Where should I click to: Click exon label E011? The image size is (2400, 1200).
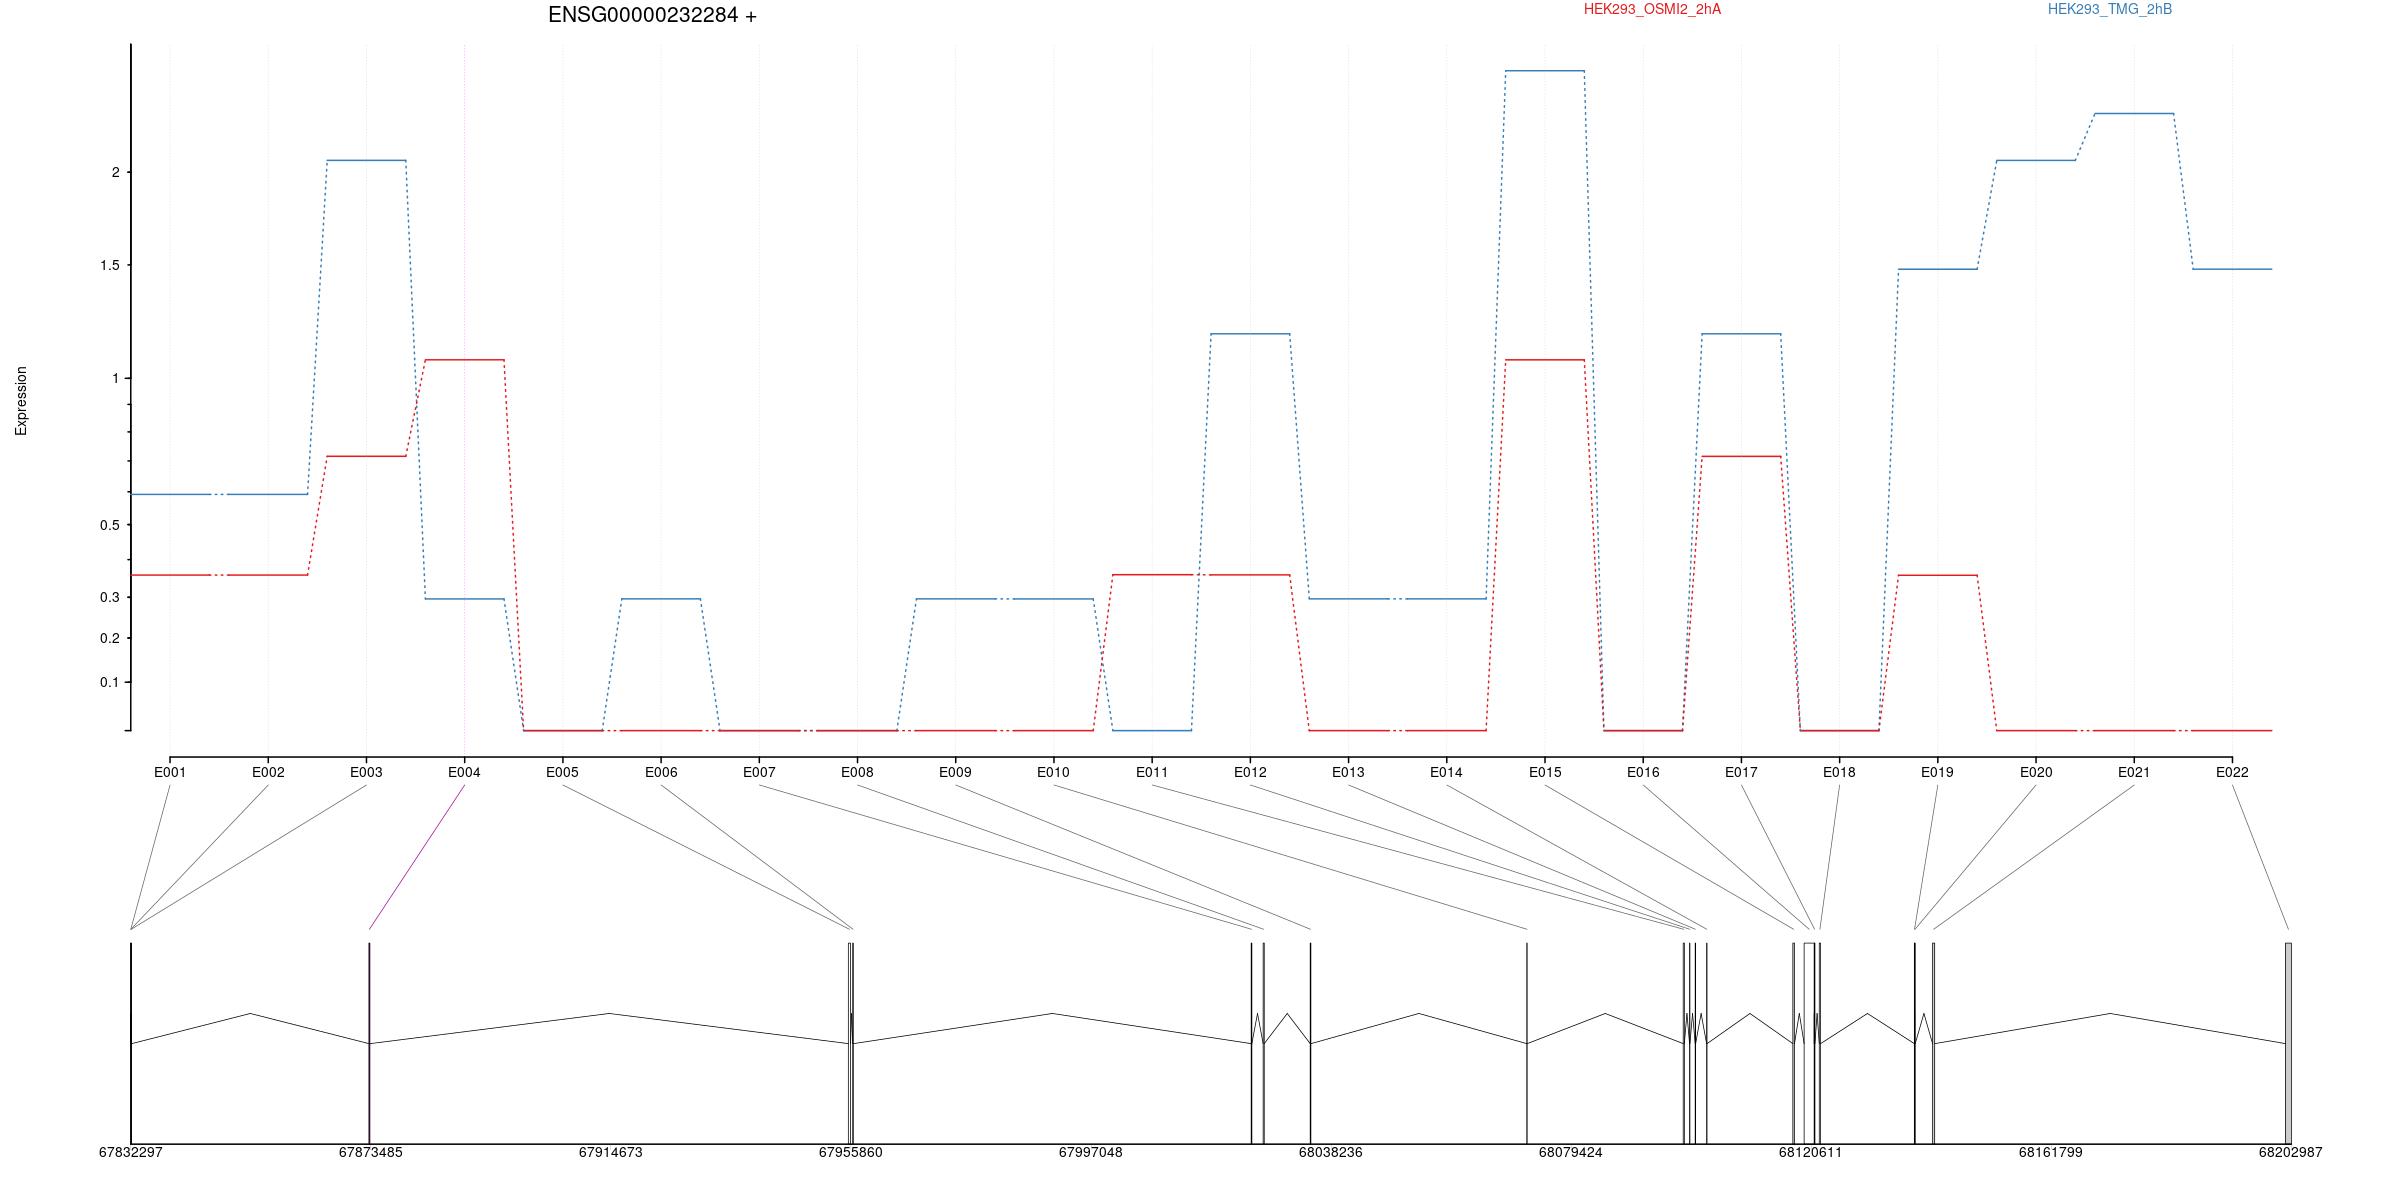(x=1152, y=772)
